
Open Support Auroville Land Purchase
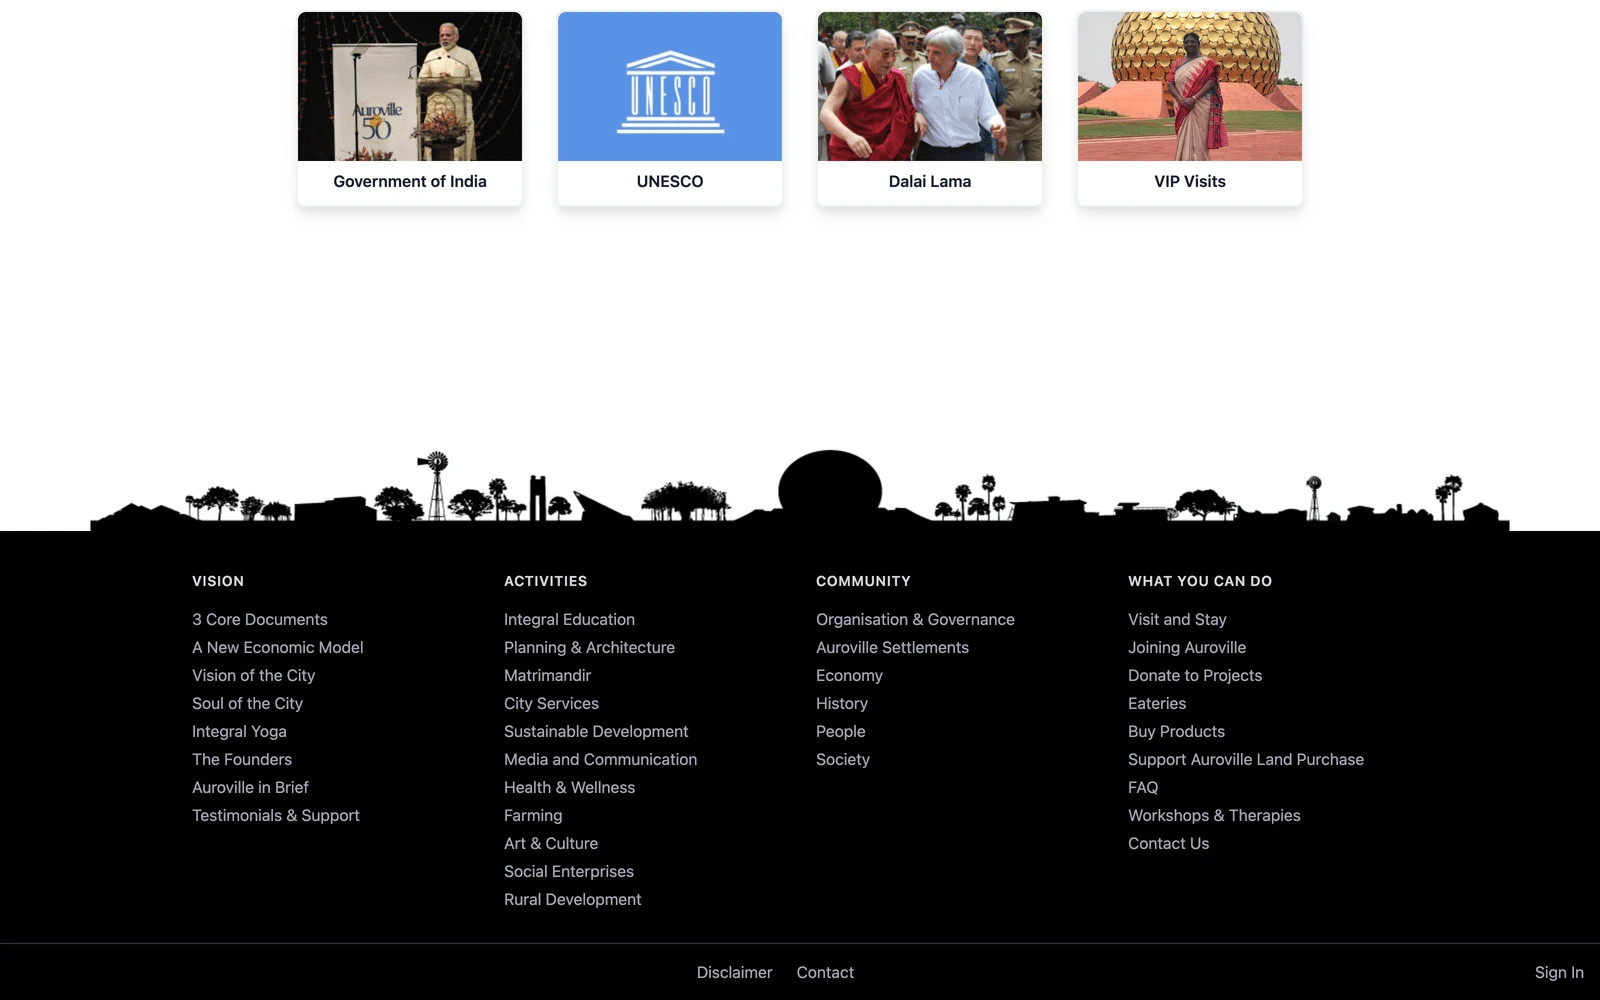[1246, 759]
